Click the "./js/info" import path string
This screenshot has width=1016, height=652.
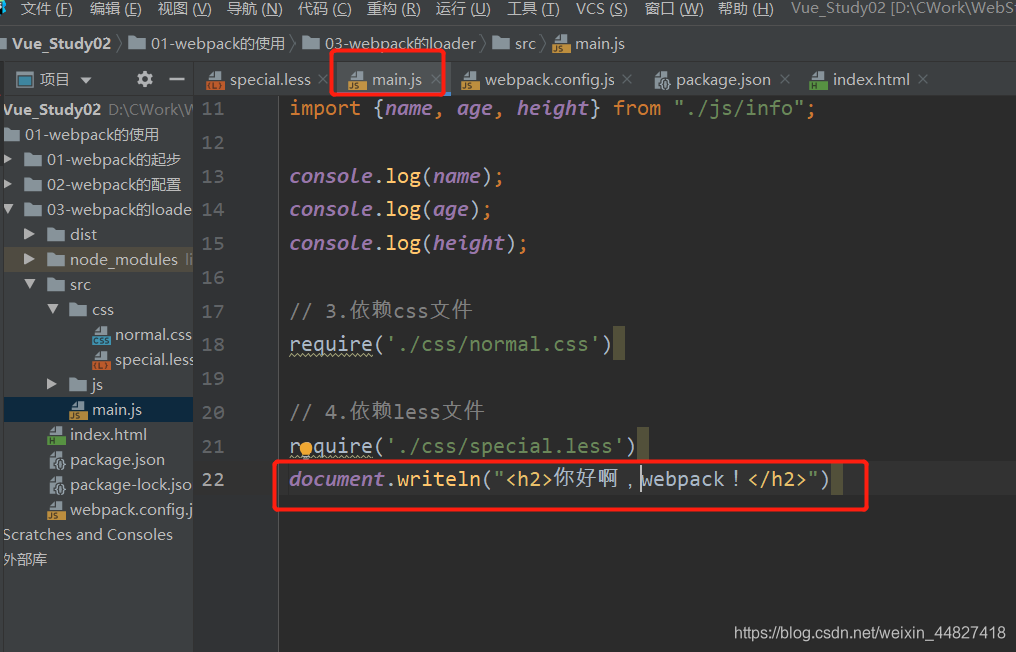click(x=739, y=108)
